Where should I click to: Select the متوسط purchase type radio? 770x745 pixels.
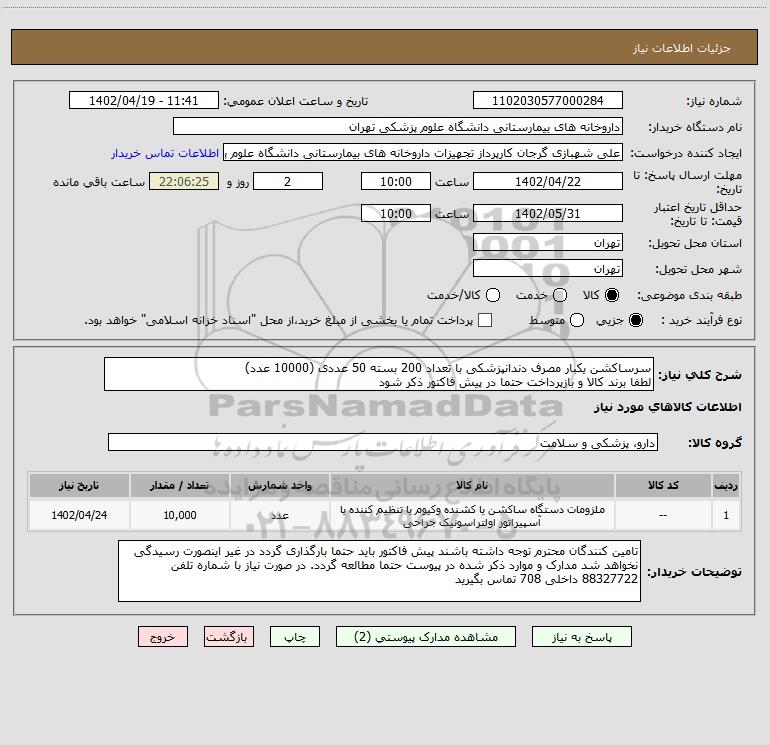[577, 320]
